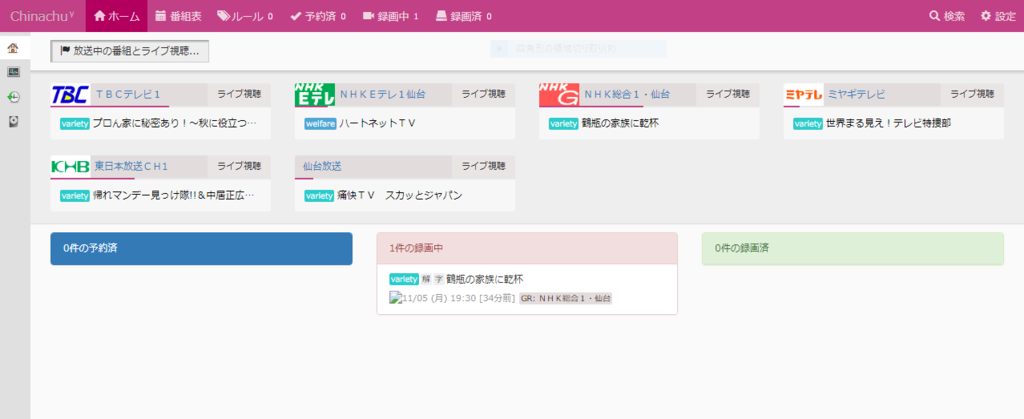Image resolution: width=1024 pixels, height=419 pixels.
Task: Click the 1件の録画中 panel header
Action: [527, 249]
